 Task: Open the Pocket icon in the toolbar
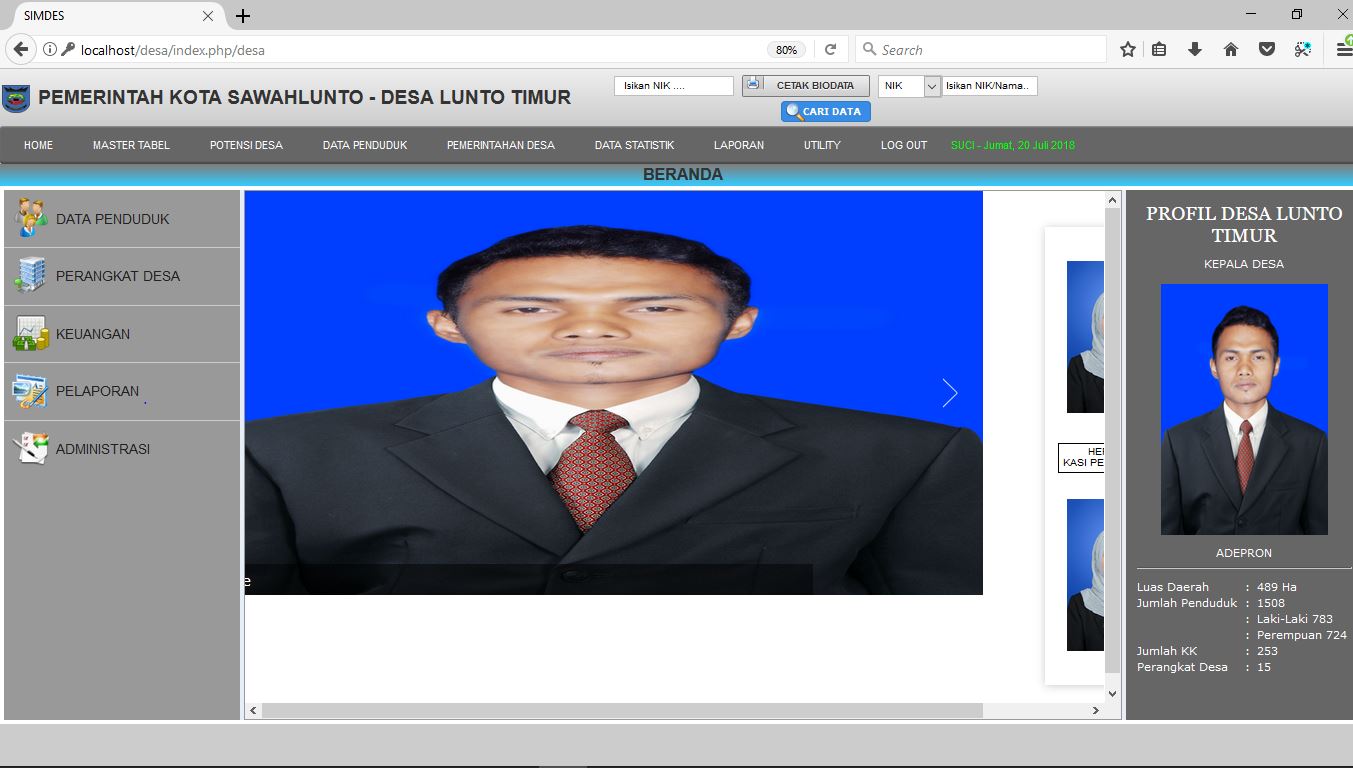click(x=1266, y=49)
